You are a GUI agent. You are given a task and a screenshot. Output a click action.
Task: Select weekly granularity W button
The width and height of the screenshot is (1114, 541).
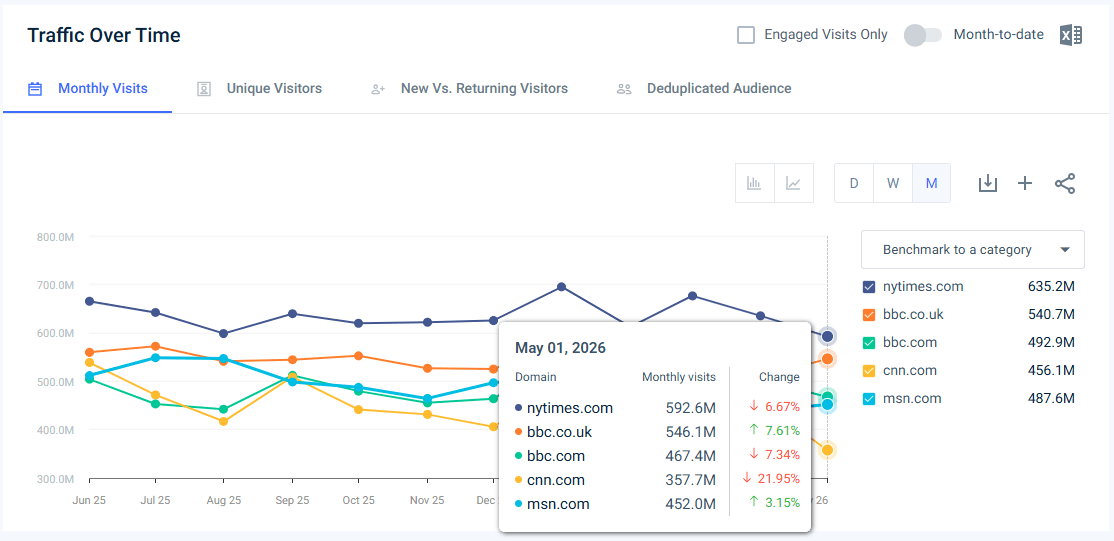pos(893,183)
